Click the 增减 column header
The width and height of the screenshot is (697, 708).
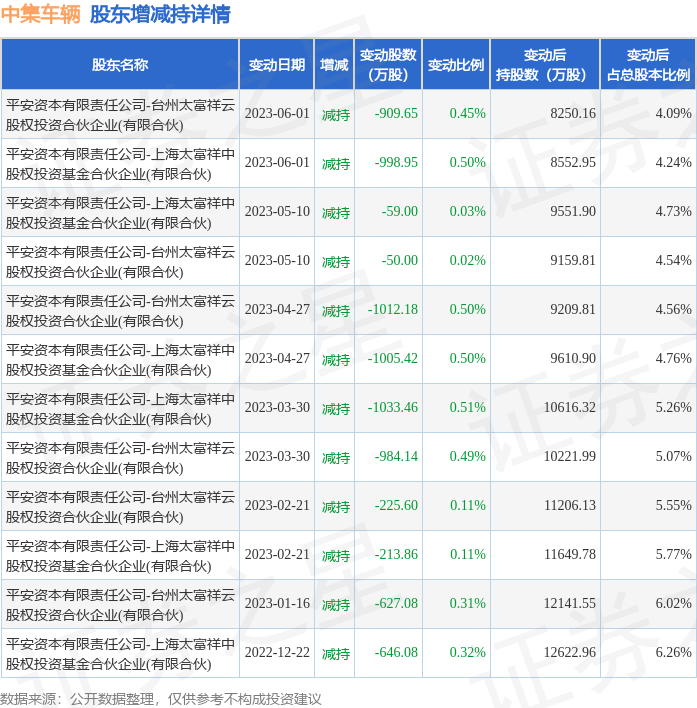click(334, 65)
